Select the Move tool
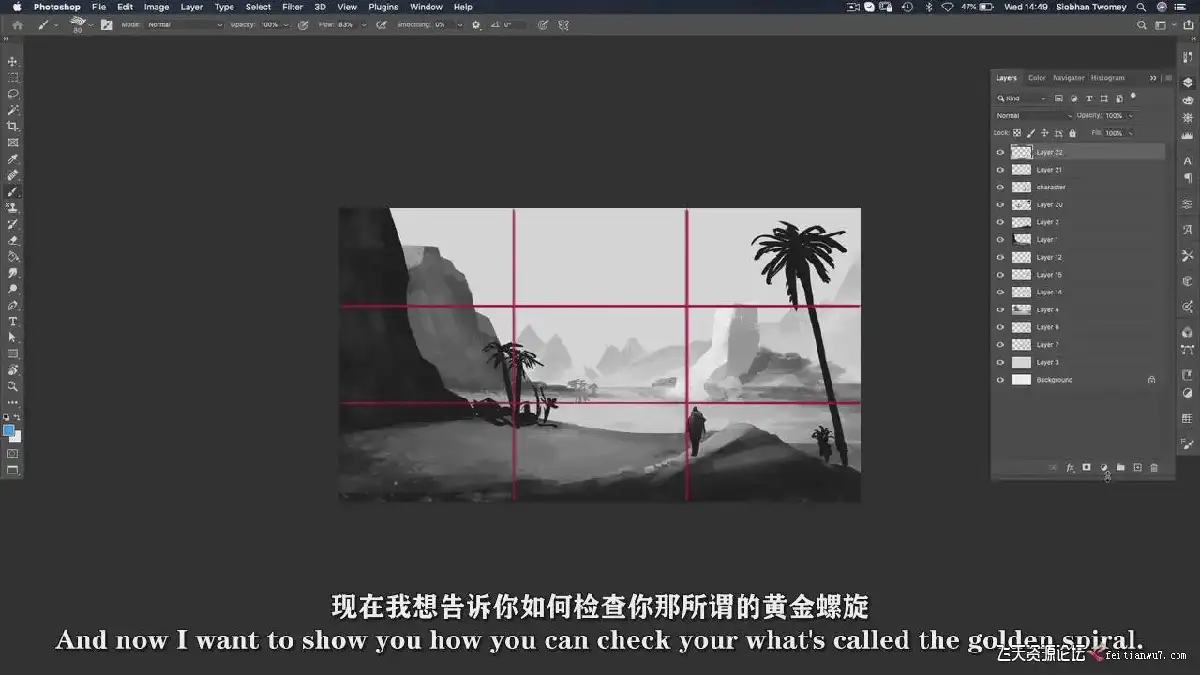 tap(13, 62)
